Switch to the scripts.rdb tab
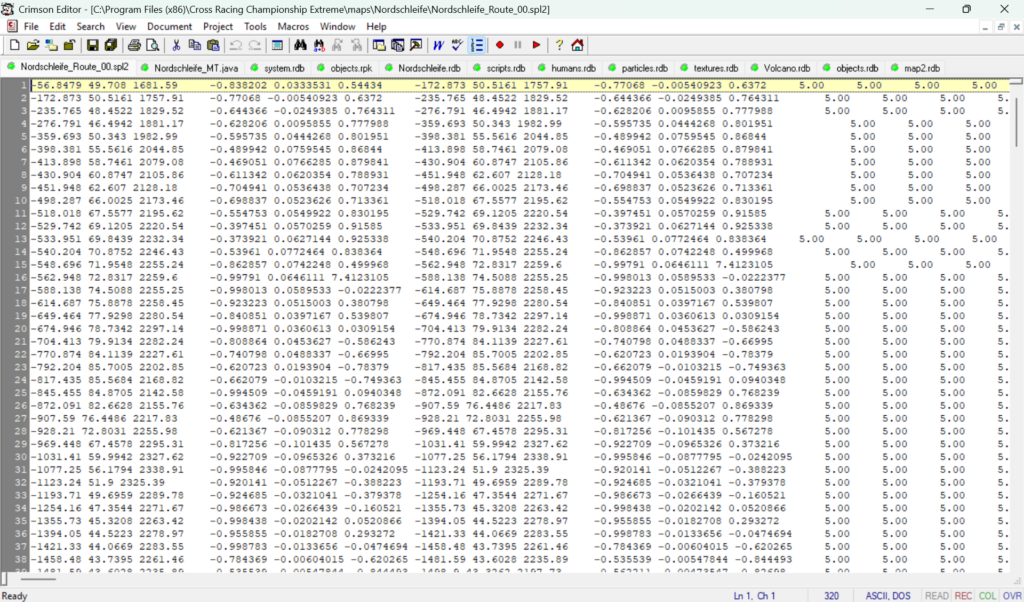The height and width of the screenshot is (602, 1024). coord(499,68)
